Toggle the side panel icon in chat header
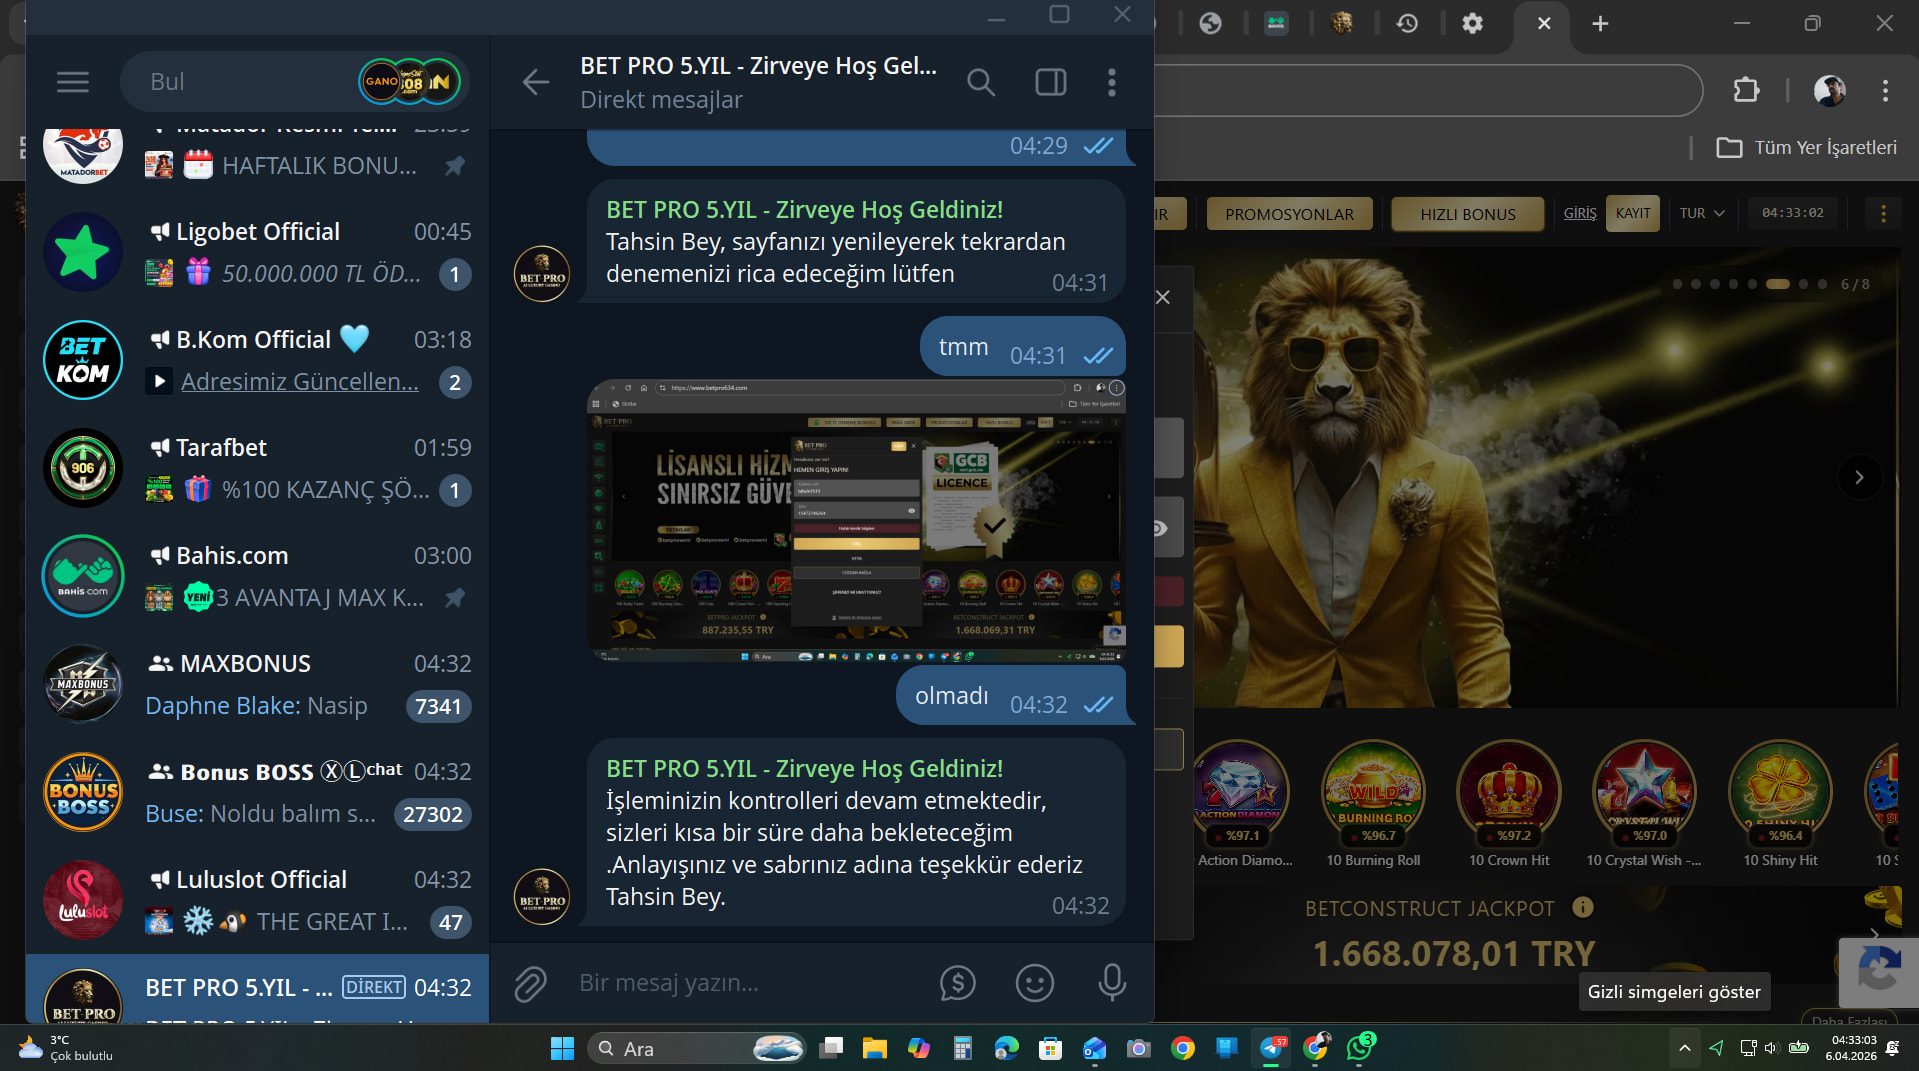This screenshot has height=1071, width=1919. point(1050,82)
